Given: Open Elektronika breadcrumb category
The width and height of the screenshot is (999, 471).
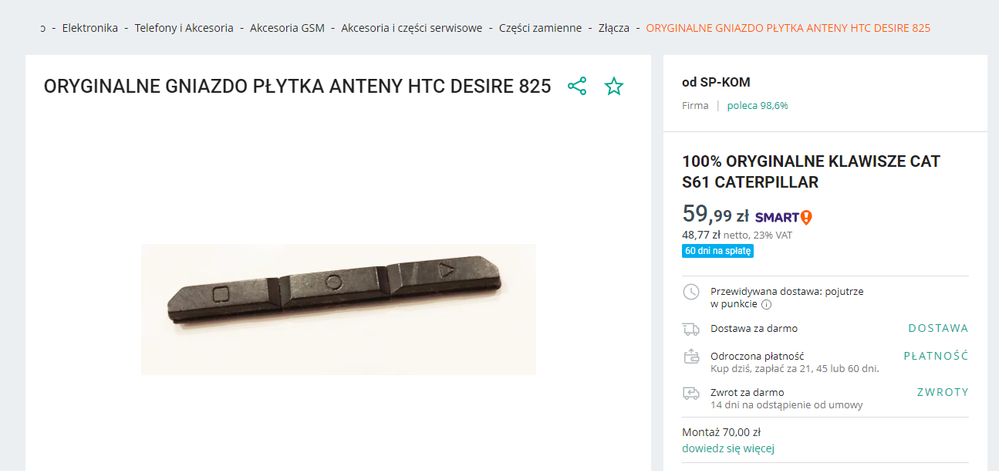Looking at the screenshot, I should 90,28.
